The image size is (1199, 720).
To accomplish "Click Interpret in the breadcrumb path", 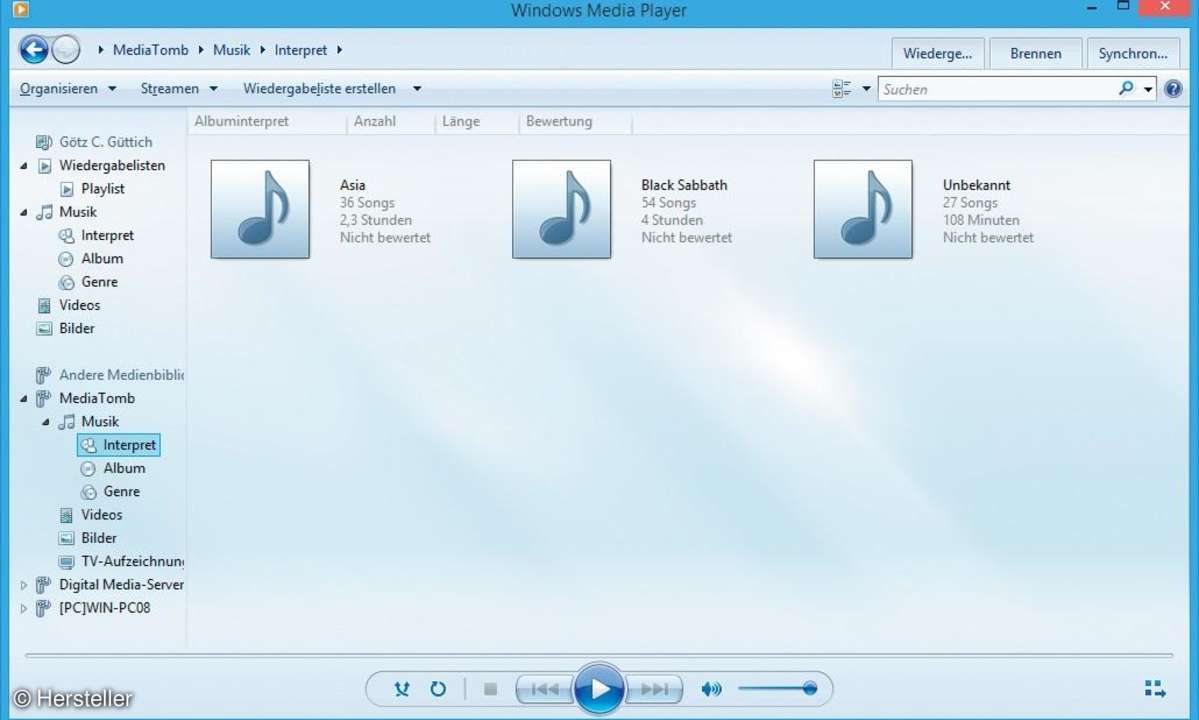I will 301,50.
